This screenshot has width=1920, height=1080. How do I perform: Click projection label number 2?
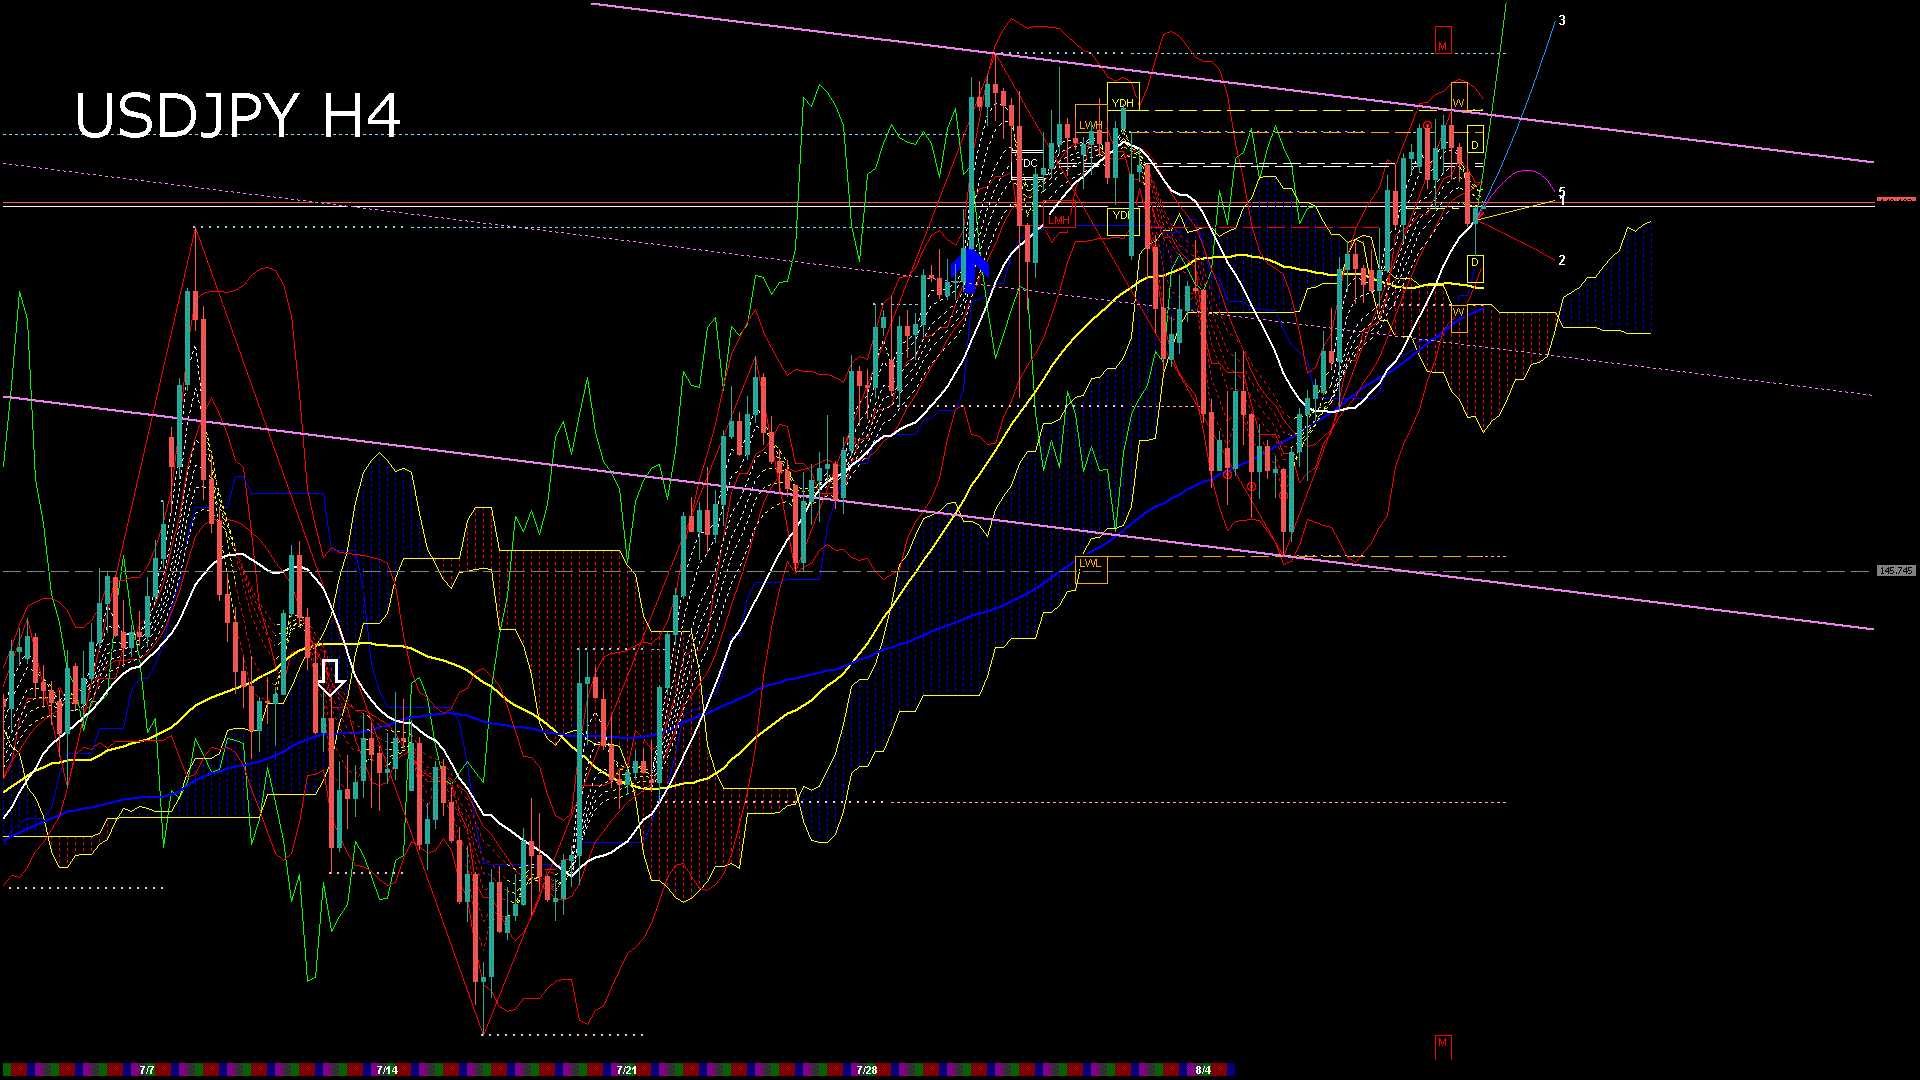(x=1562, y=260)
